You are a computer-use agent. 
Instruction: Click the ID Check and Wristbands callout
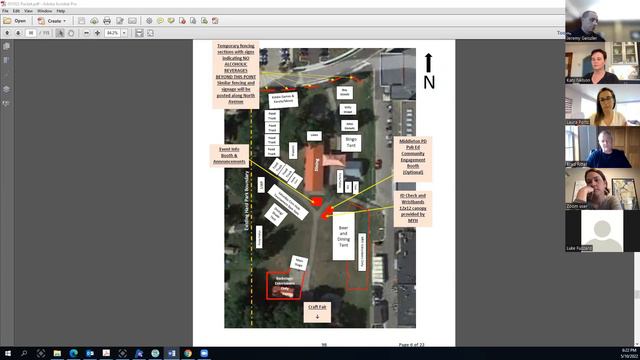[413, 208]
